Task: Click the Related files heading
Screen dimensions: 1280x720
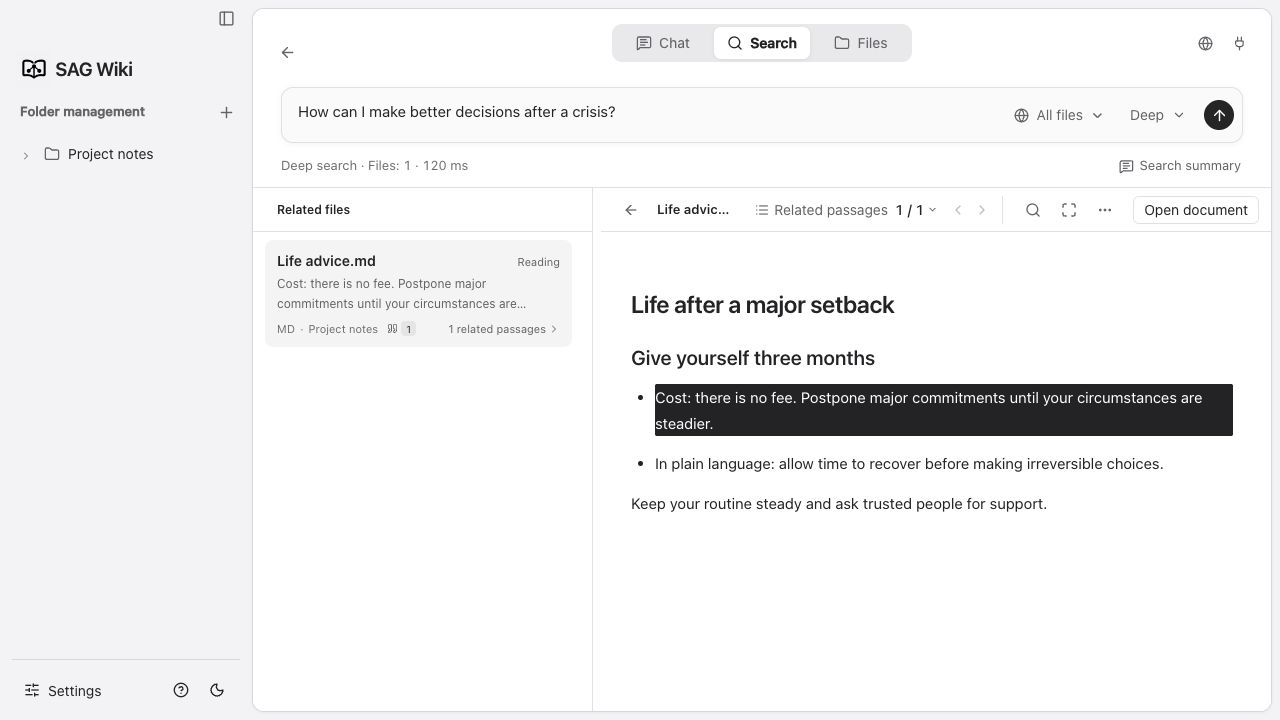Action: [313, 210]
